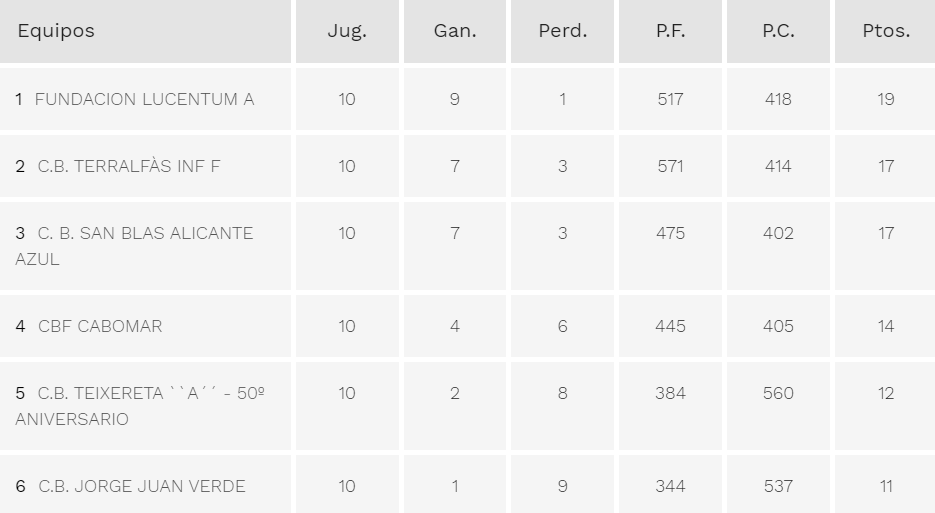Select the Perd. column header
The image size is (935, 513).
pyautogui.click(x=562, y=31)
